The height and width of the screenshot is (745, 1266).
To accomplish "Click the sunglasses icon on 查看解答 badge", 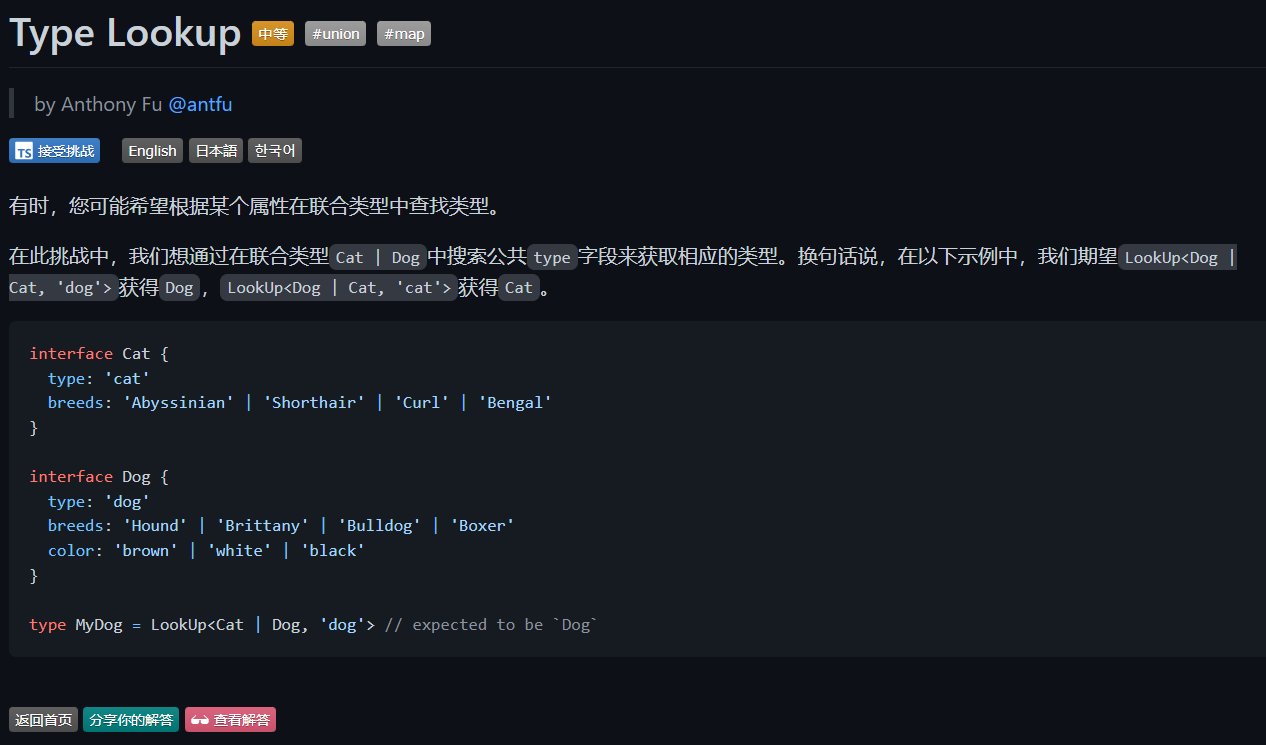I will 199,720.
